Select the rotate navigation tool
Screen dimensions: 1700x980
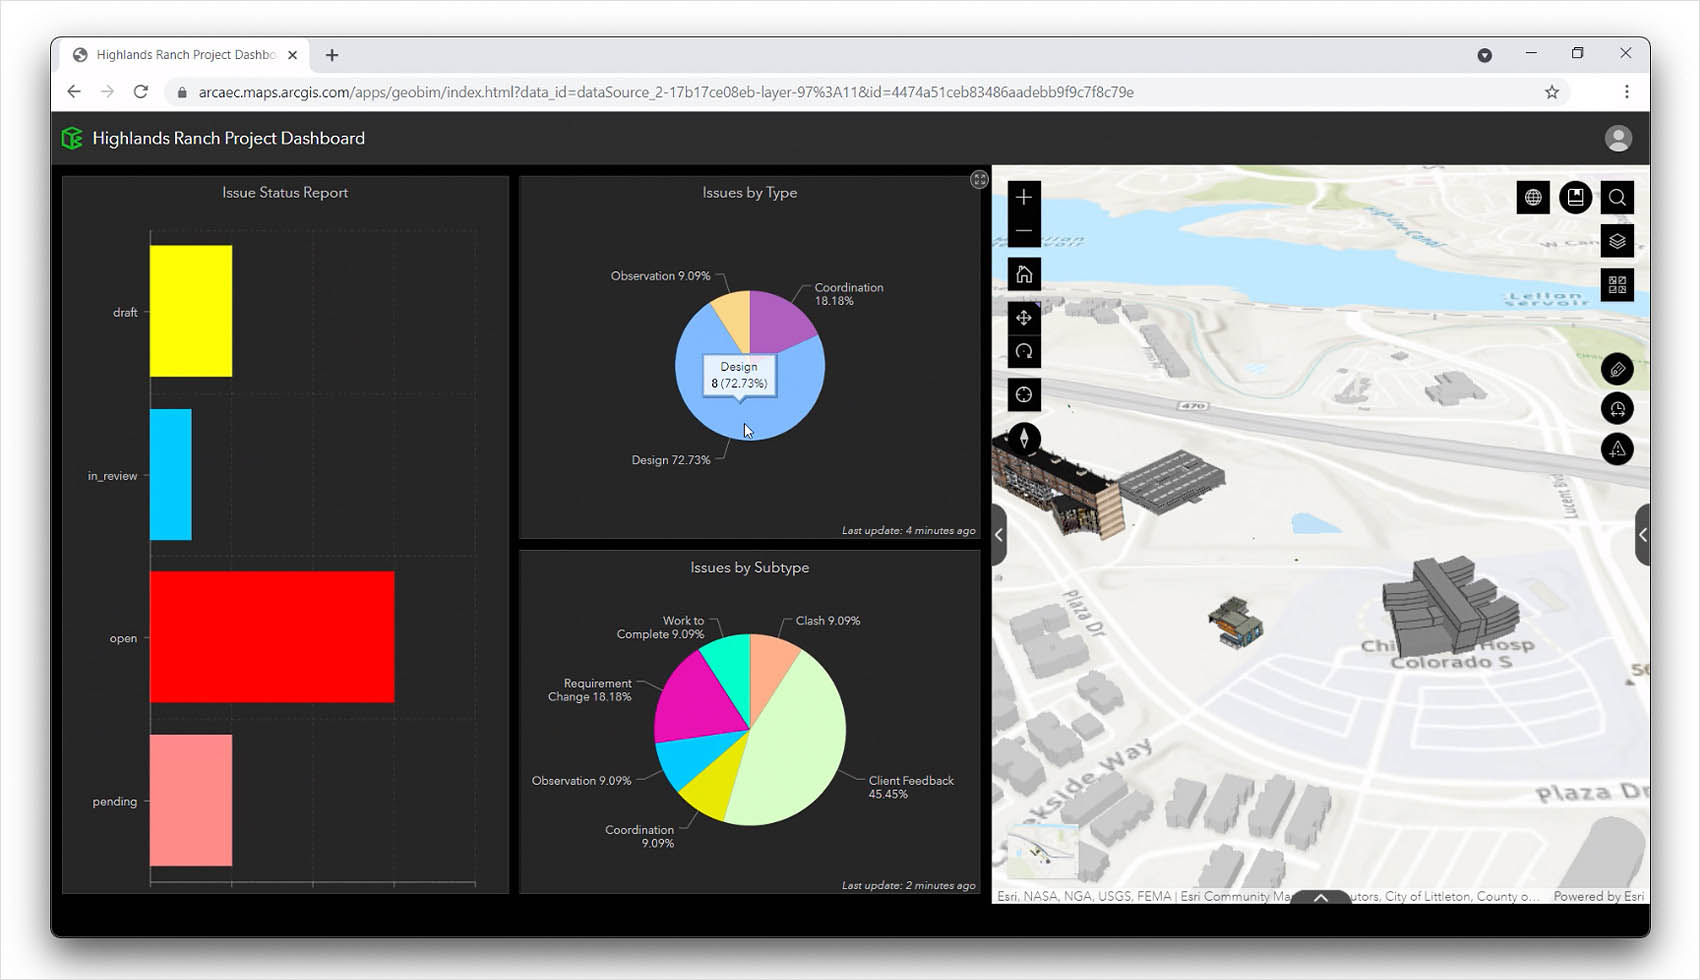(1023, 352)
